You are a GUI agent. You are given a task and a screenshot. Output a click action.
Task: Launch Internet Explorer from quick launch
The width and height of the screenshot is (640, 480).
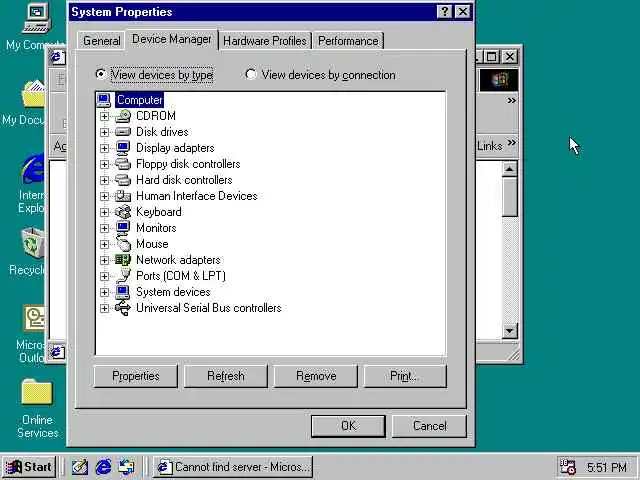click(103, 467)
